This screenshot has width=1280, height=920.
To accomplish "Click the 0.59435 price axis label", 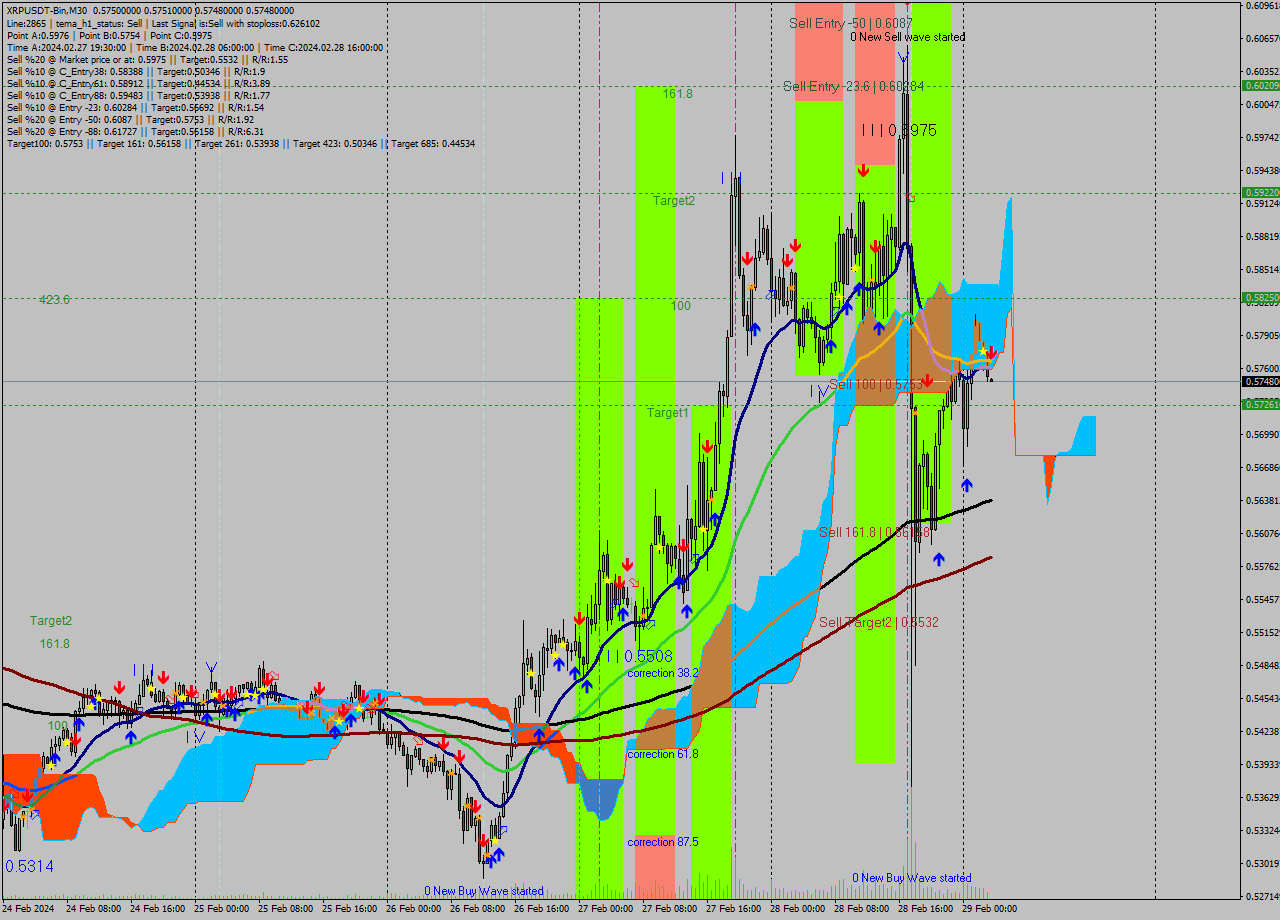I will pyautogui.click(x=1262, y=171).
